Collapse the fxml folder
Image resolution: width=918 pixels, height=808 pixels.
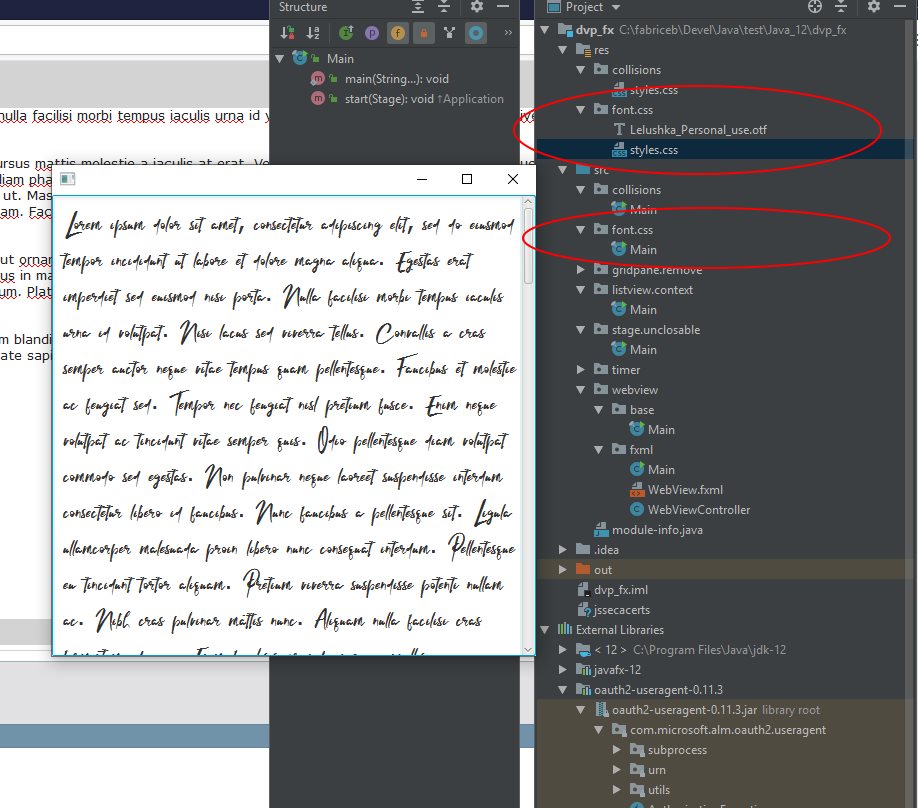(598, 450)
